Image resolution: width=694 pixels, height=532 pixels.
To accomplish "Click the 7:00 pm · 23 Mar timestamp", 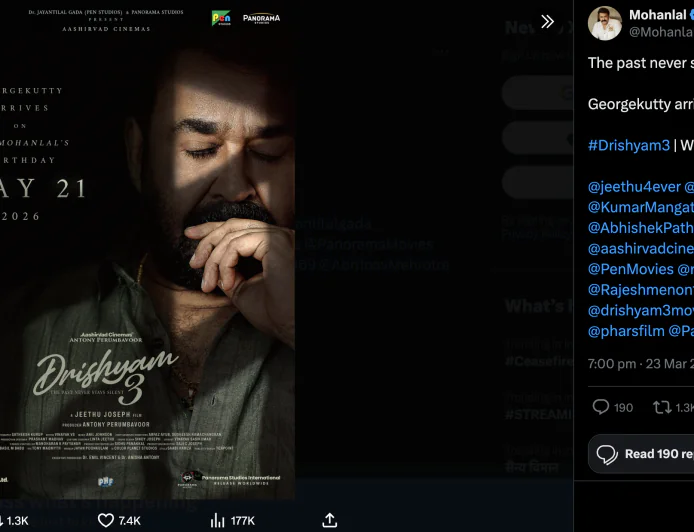I will pos(640,364).
